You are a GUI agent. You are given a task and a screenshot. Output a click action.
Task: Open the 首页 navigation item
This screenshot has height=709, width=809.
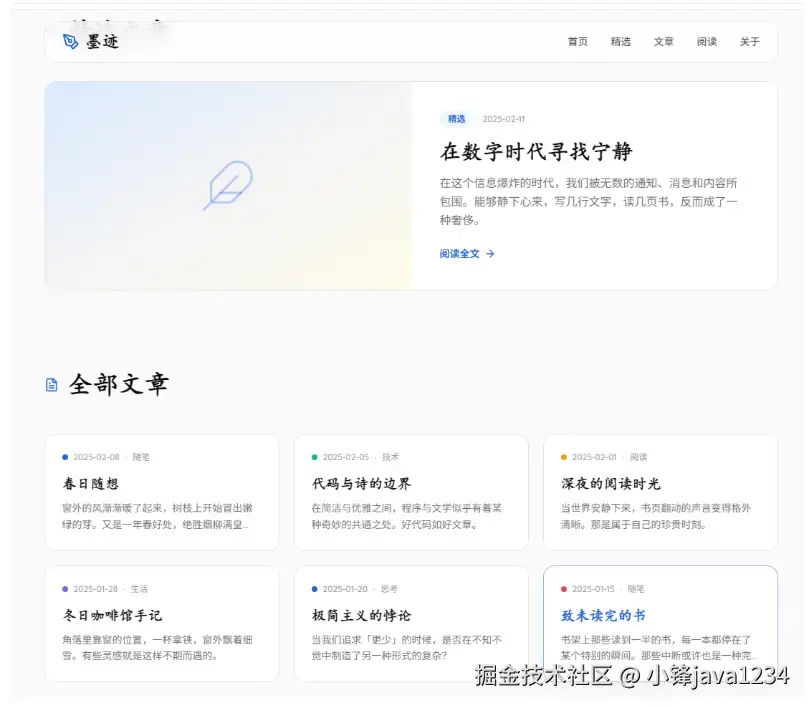(577, 41)
